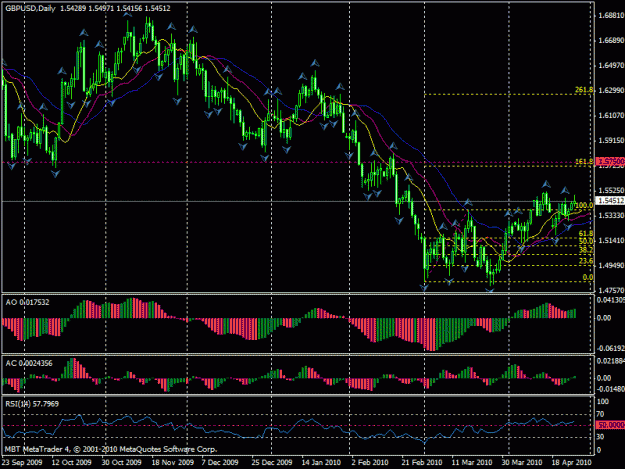Click the 25 Dec 2009 date label
This screenshot has height=469, width=625.
271,463
